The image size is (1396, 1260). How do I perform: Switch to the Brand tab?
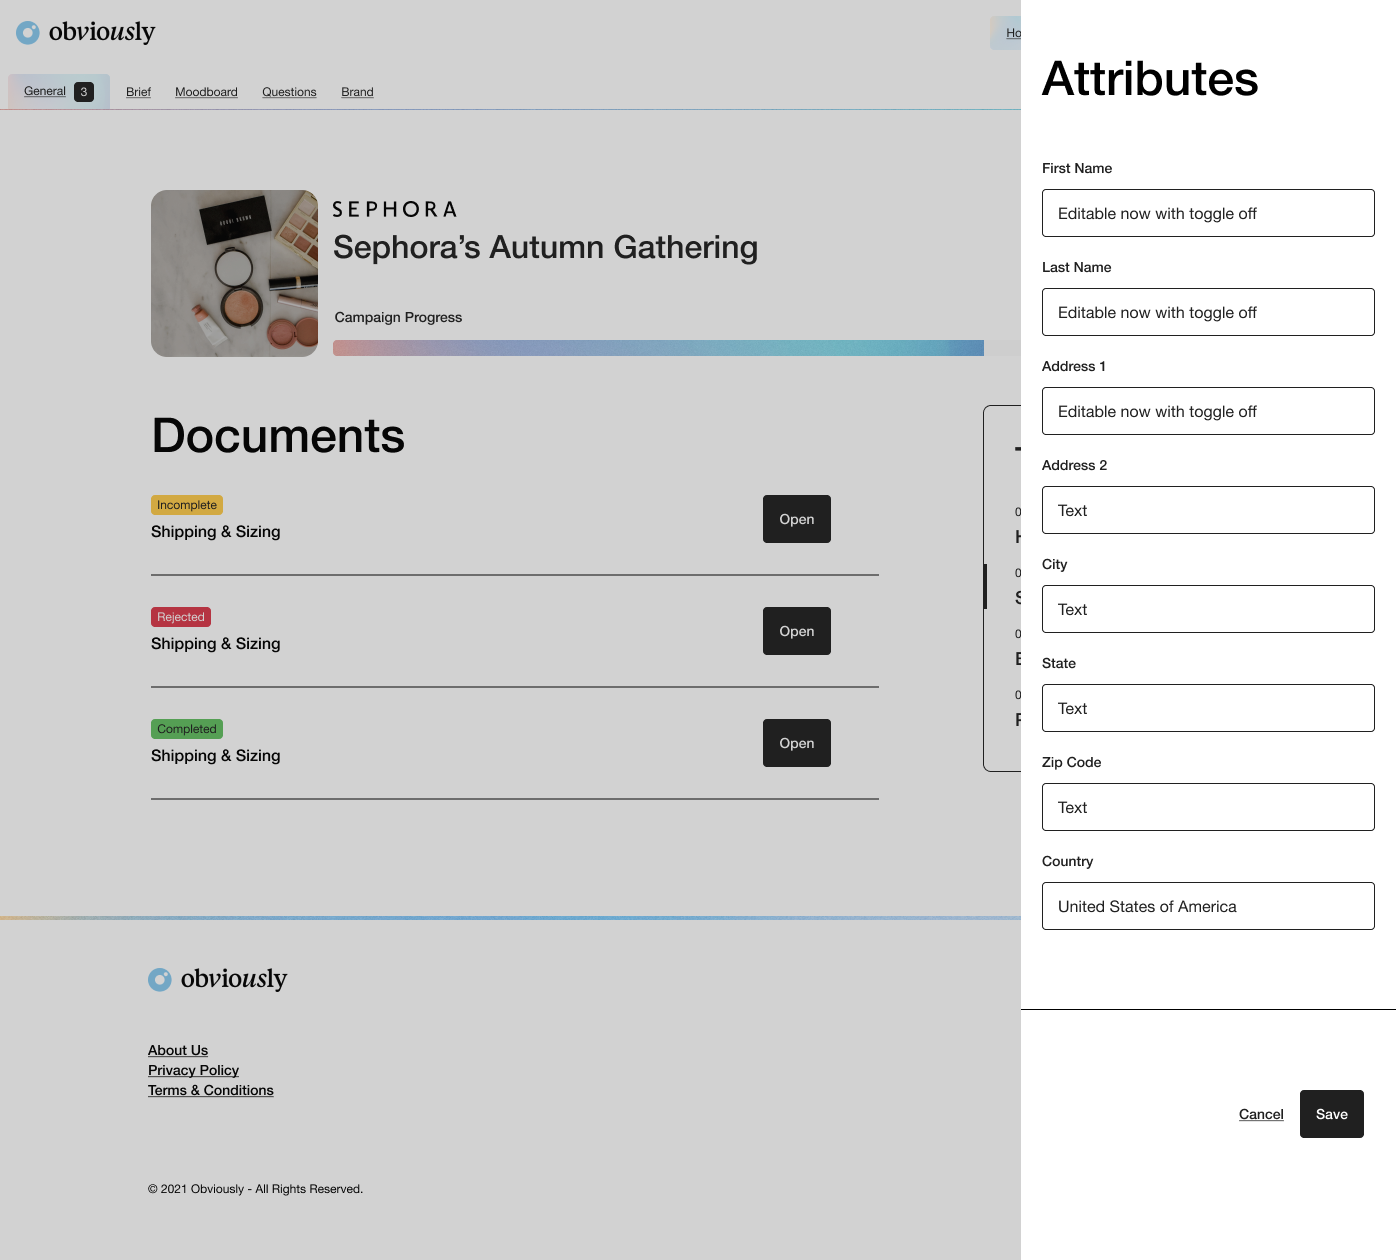pos(357,92)
